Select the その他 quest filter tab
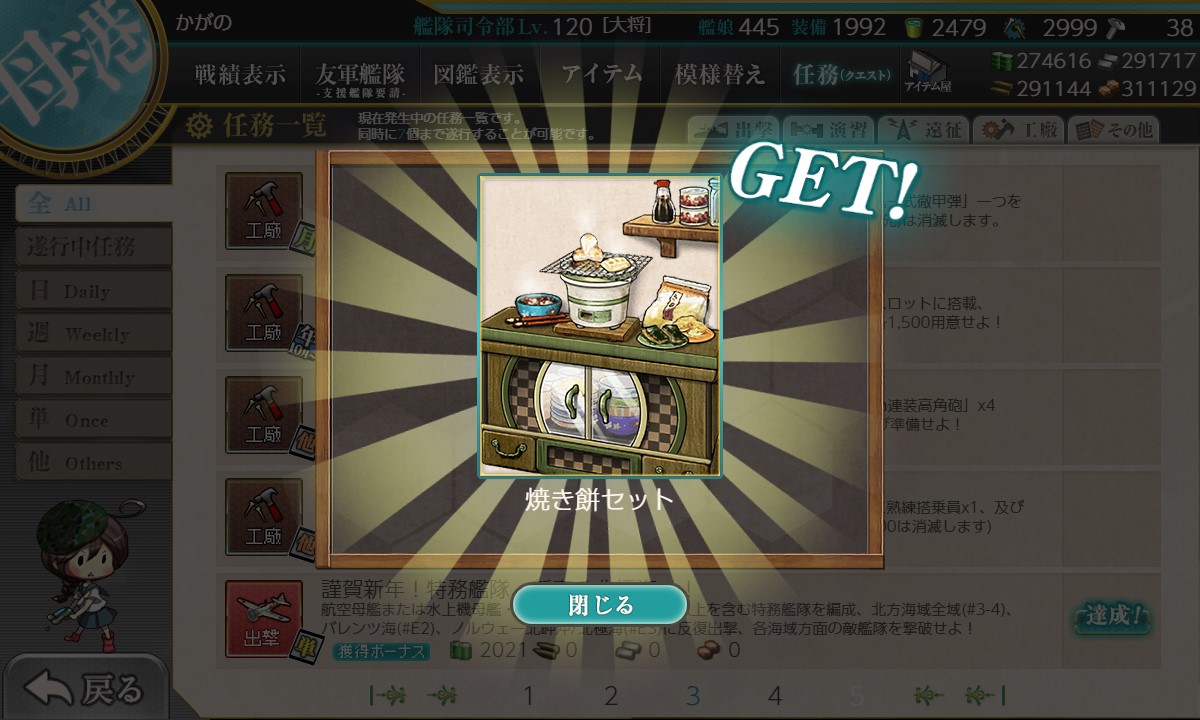Viewport: 1200px width, 720px height. tap(1113, 129)
